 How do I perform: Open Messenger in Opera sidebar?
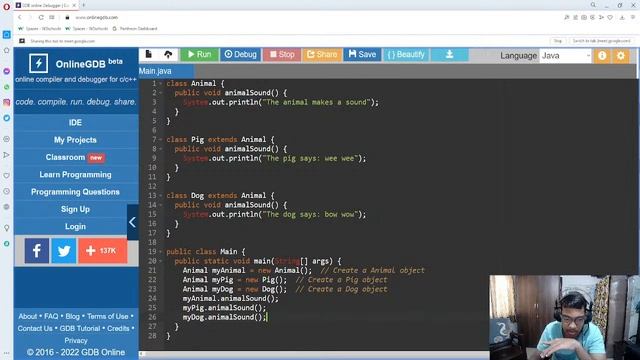(x=7, y=71)
